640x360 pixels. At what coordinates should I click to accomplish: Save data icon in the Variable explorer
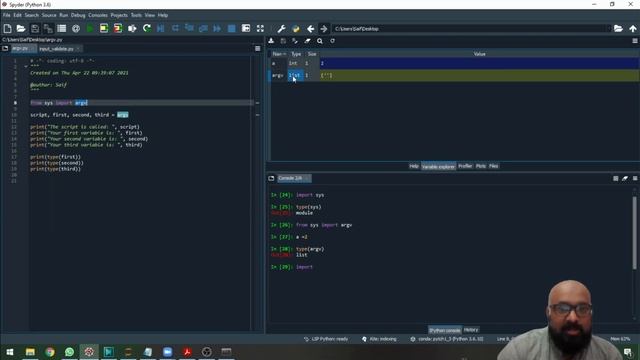pos(283,41)
